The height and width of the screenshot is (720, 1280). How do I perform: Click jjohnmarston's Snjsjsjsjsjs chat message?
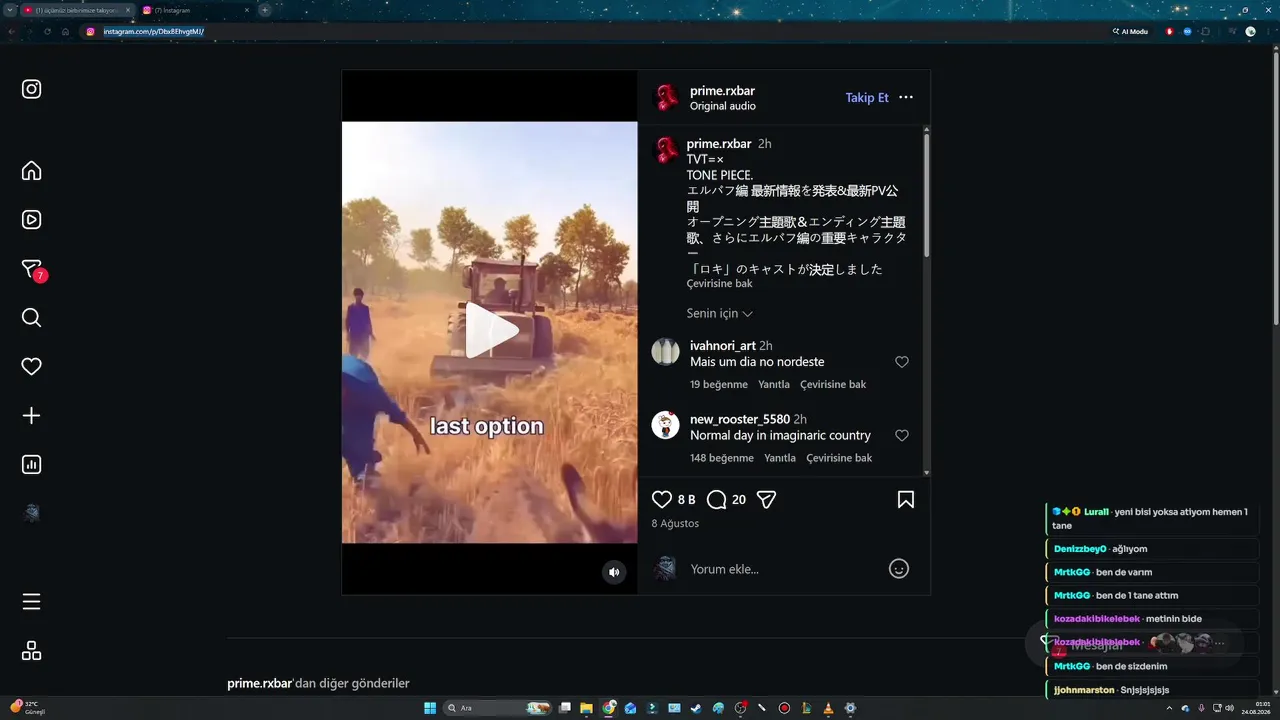click(x=1151, y=690)
